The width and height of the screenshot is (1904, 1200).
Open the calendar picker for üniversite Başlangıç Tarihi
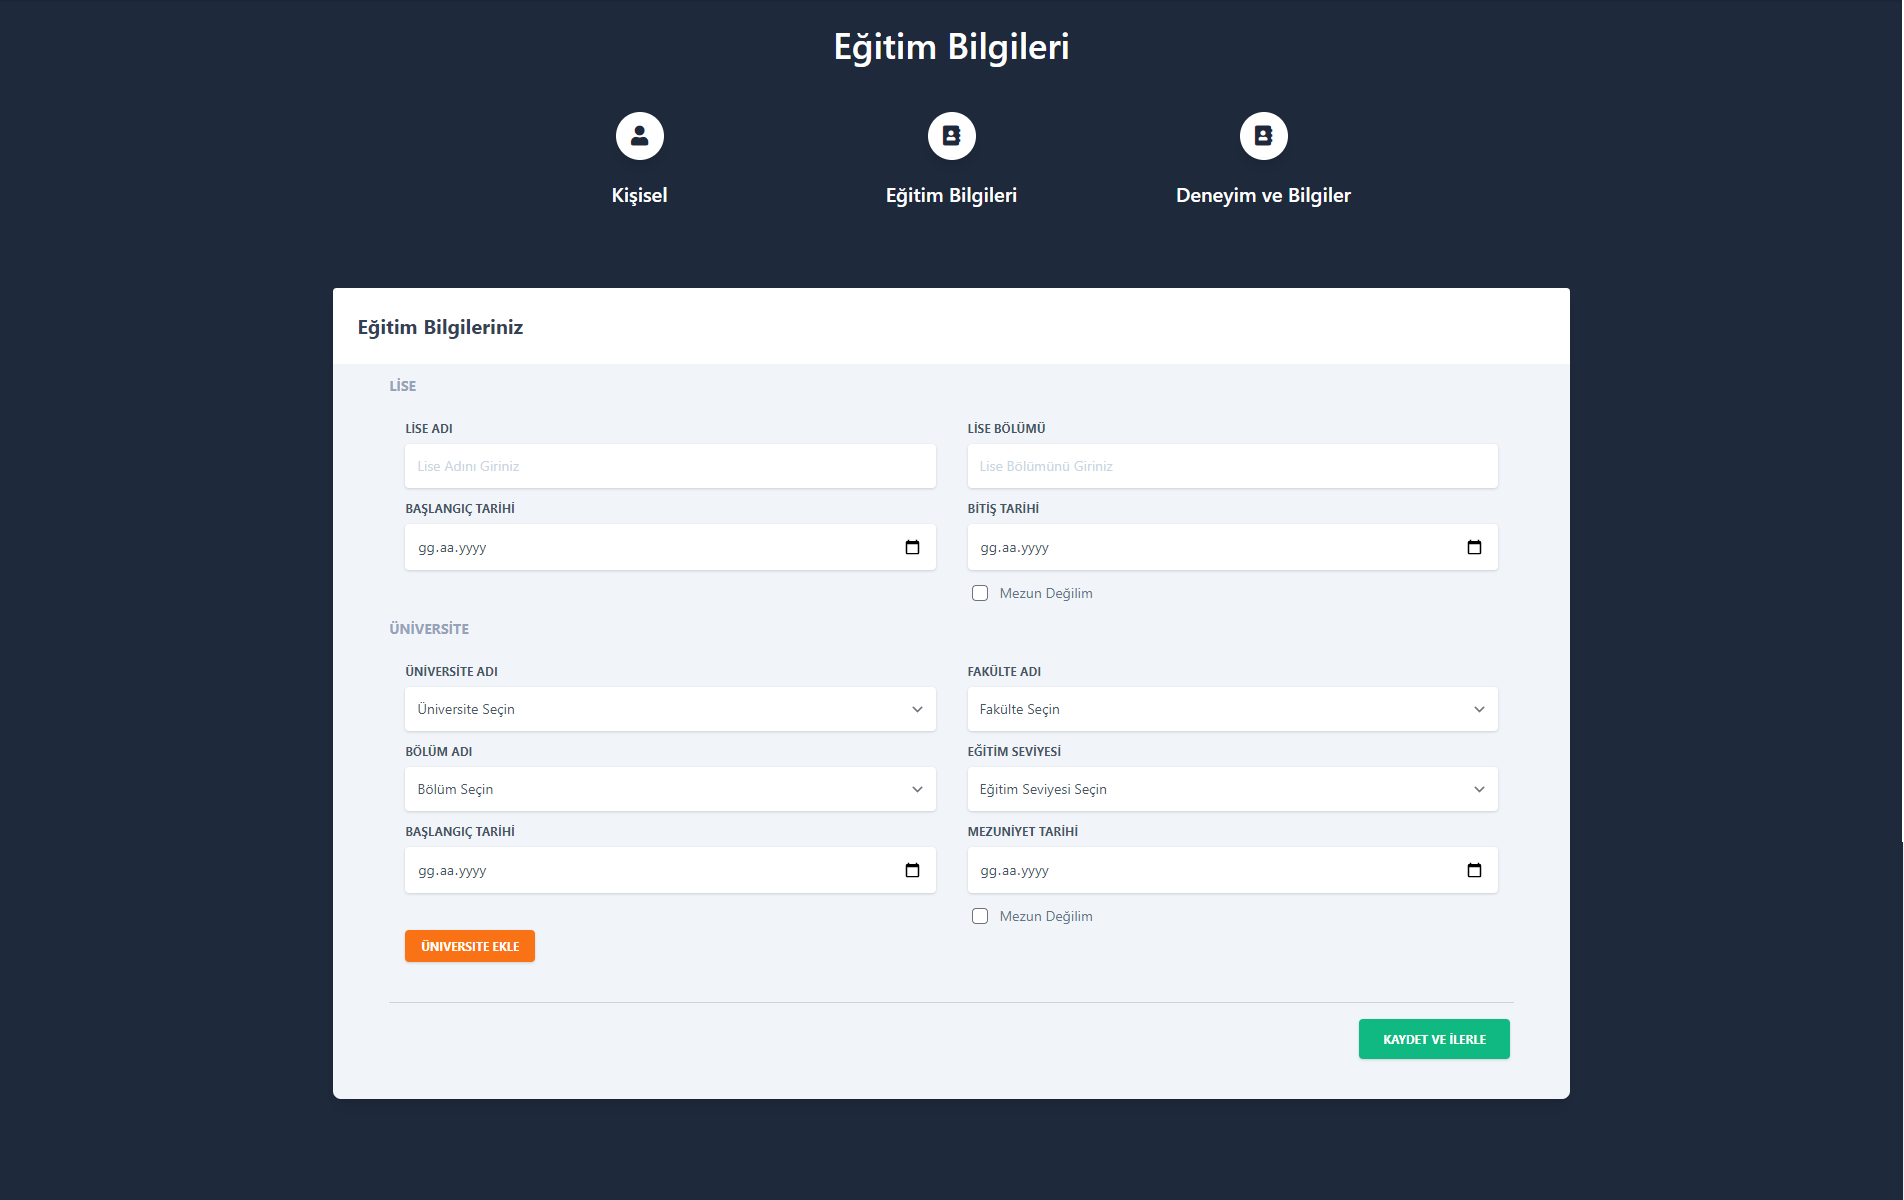pos(911,870)
